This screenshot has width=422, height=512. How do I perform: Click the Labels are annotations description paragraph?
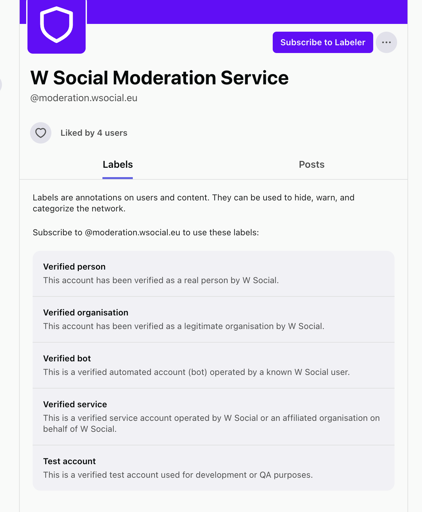click(193, 203)
